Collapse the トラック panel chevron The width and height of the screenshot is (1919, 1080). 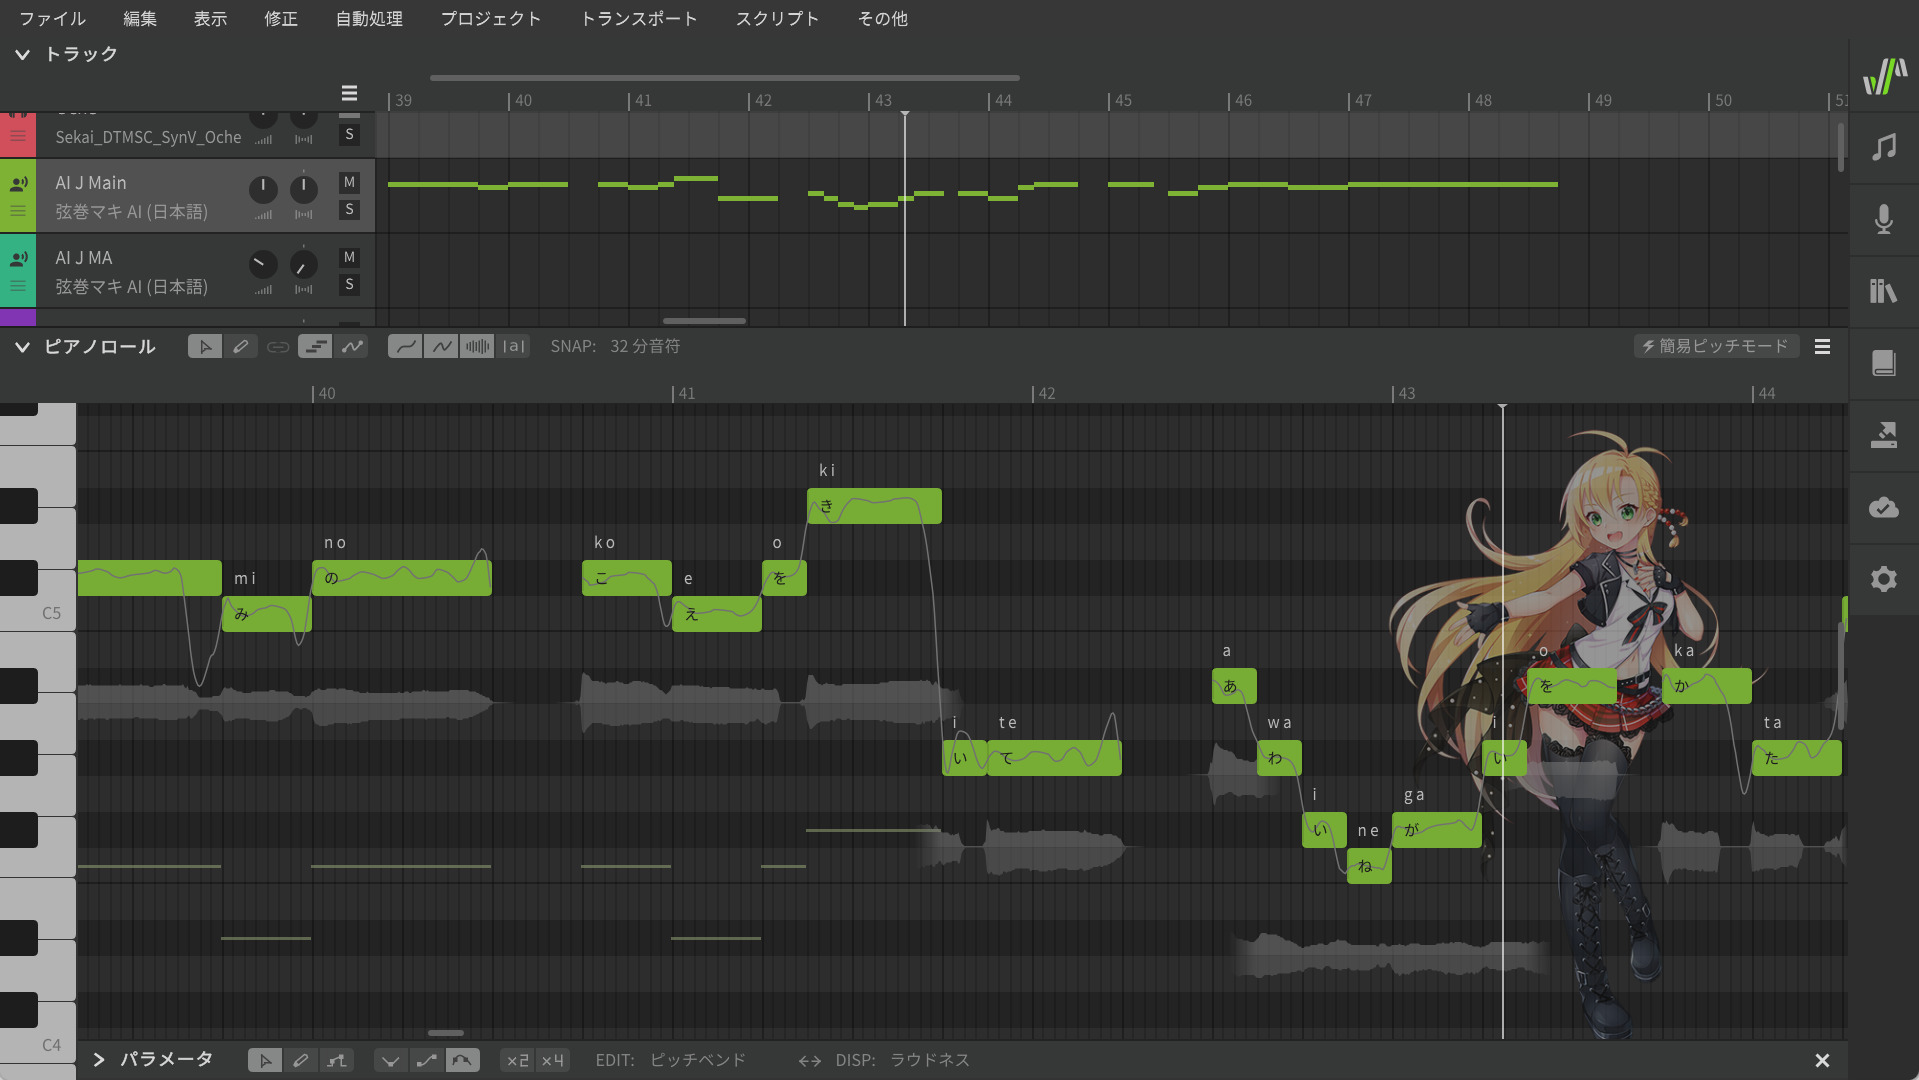tap(22, 54)
